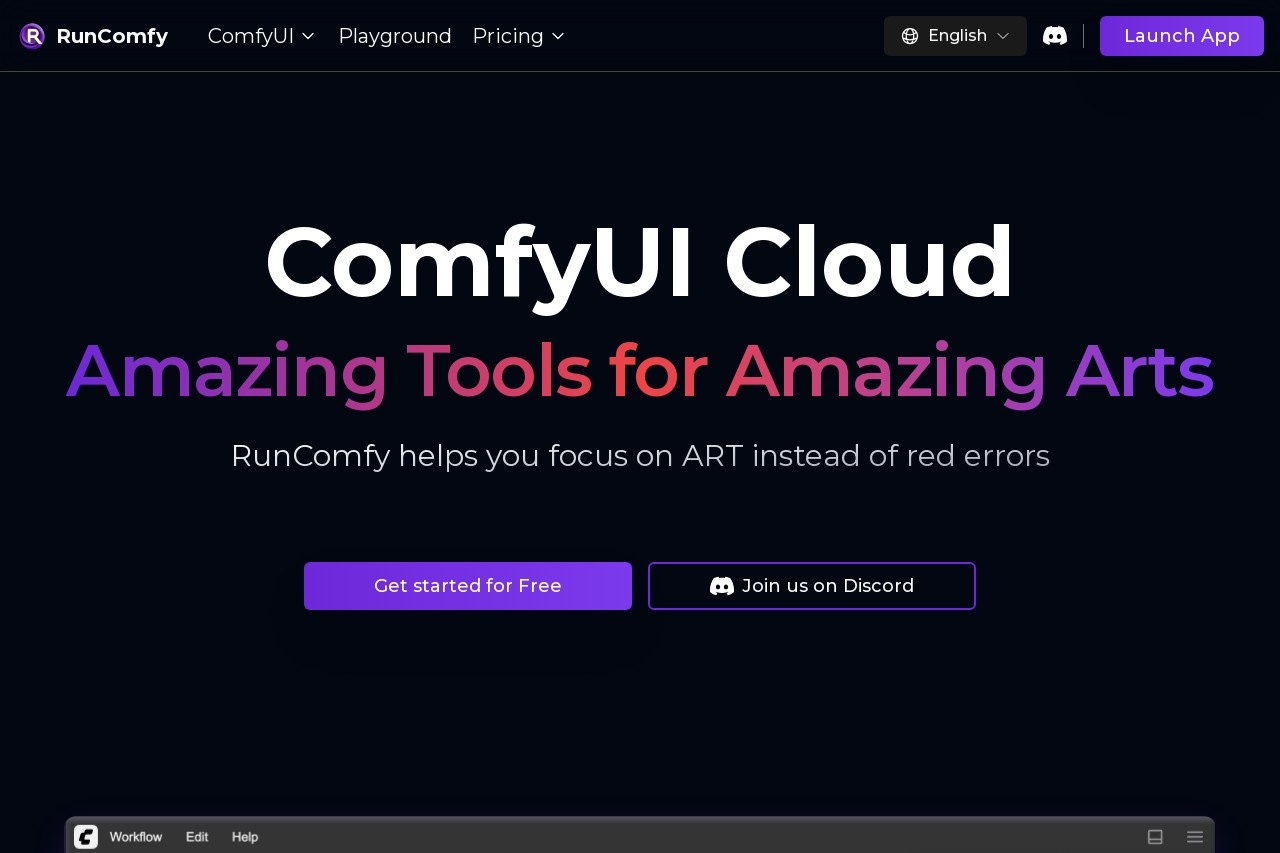Open the hamburger menu in the preview
The width and height of the screenshot is (1280, 853).
[x=1195, y=837]
